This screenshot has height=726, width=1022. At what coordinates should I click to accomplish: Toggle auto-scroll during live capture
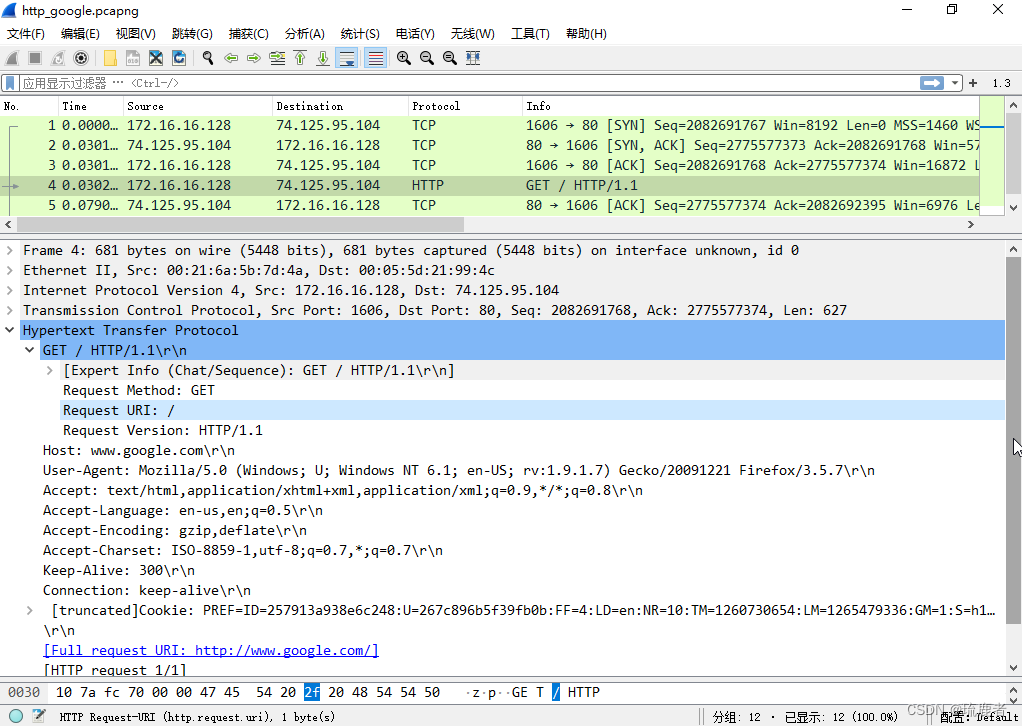point(347,58)
